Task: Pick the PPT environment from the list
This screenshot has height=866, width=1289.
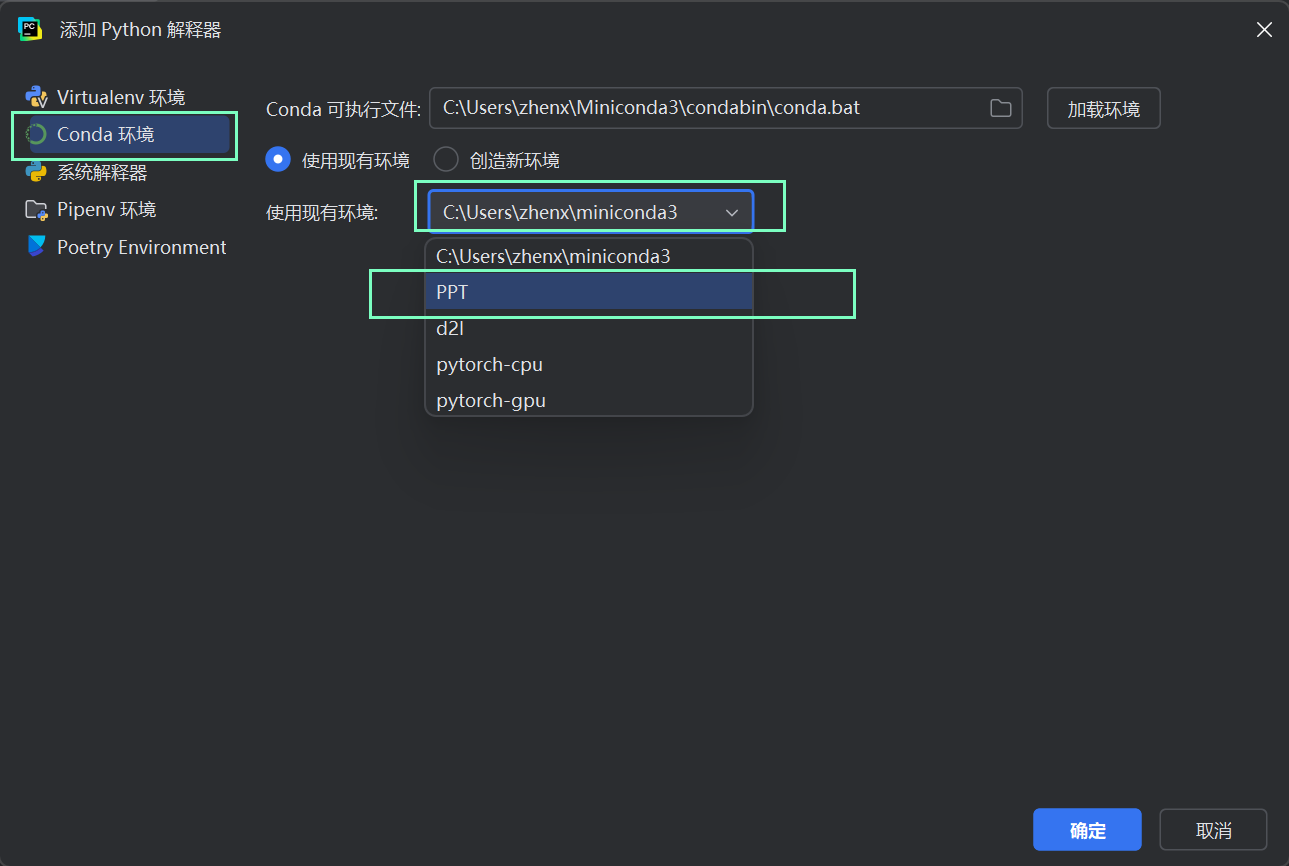Action: [589, 292]
